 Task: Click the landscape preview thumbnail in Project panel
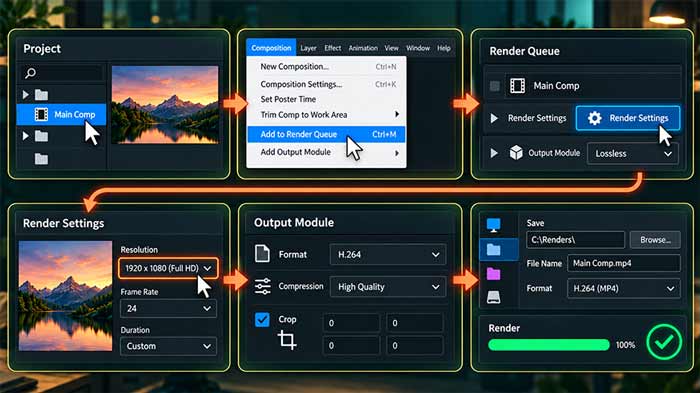(x=165, y=105)
